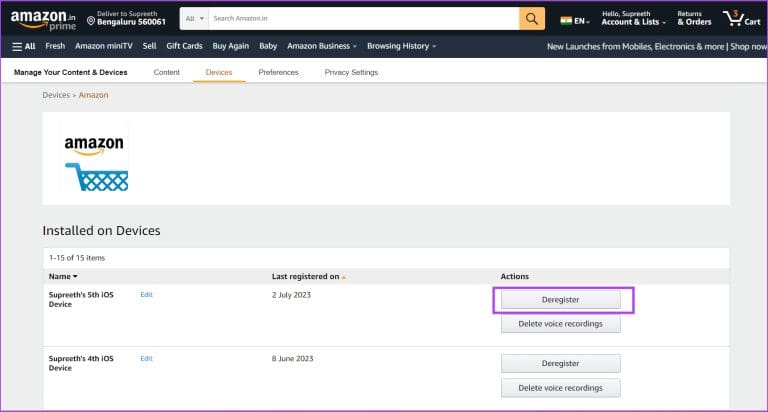
Task: Open the Amazon.in prime logo homepage
Action: [43, 20]
